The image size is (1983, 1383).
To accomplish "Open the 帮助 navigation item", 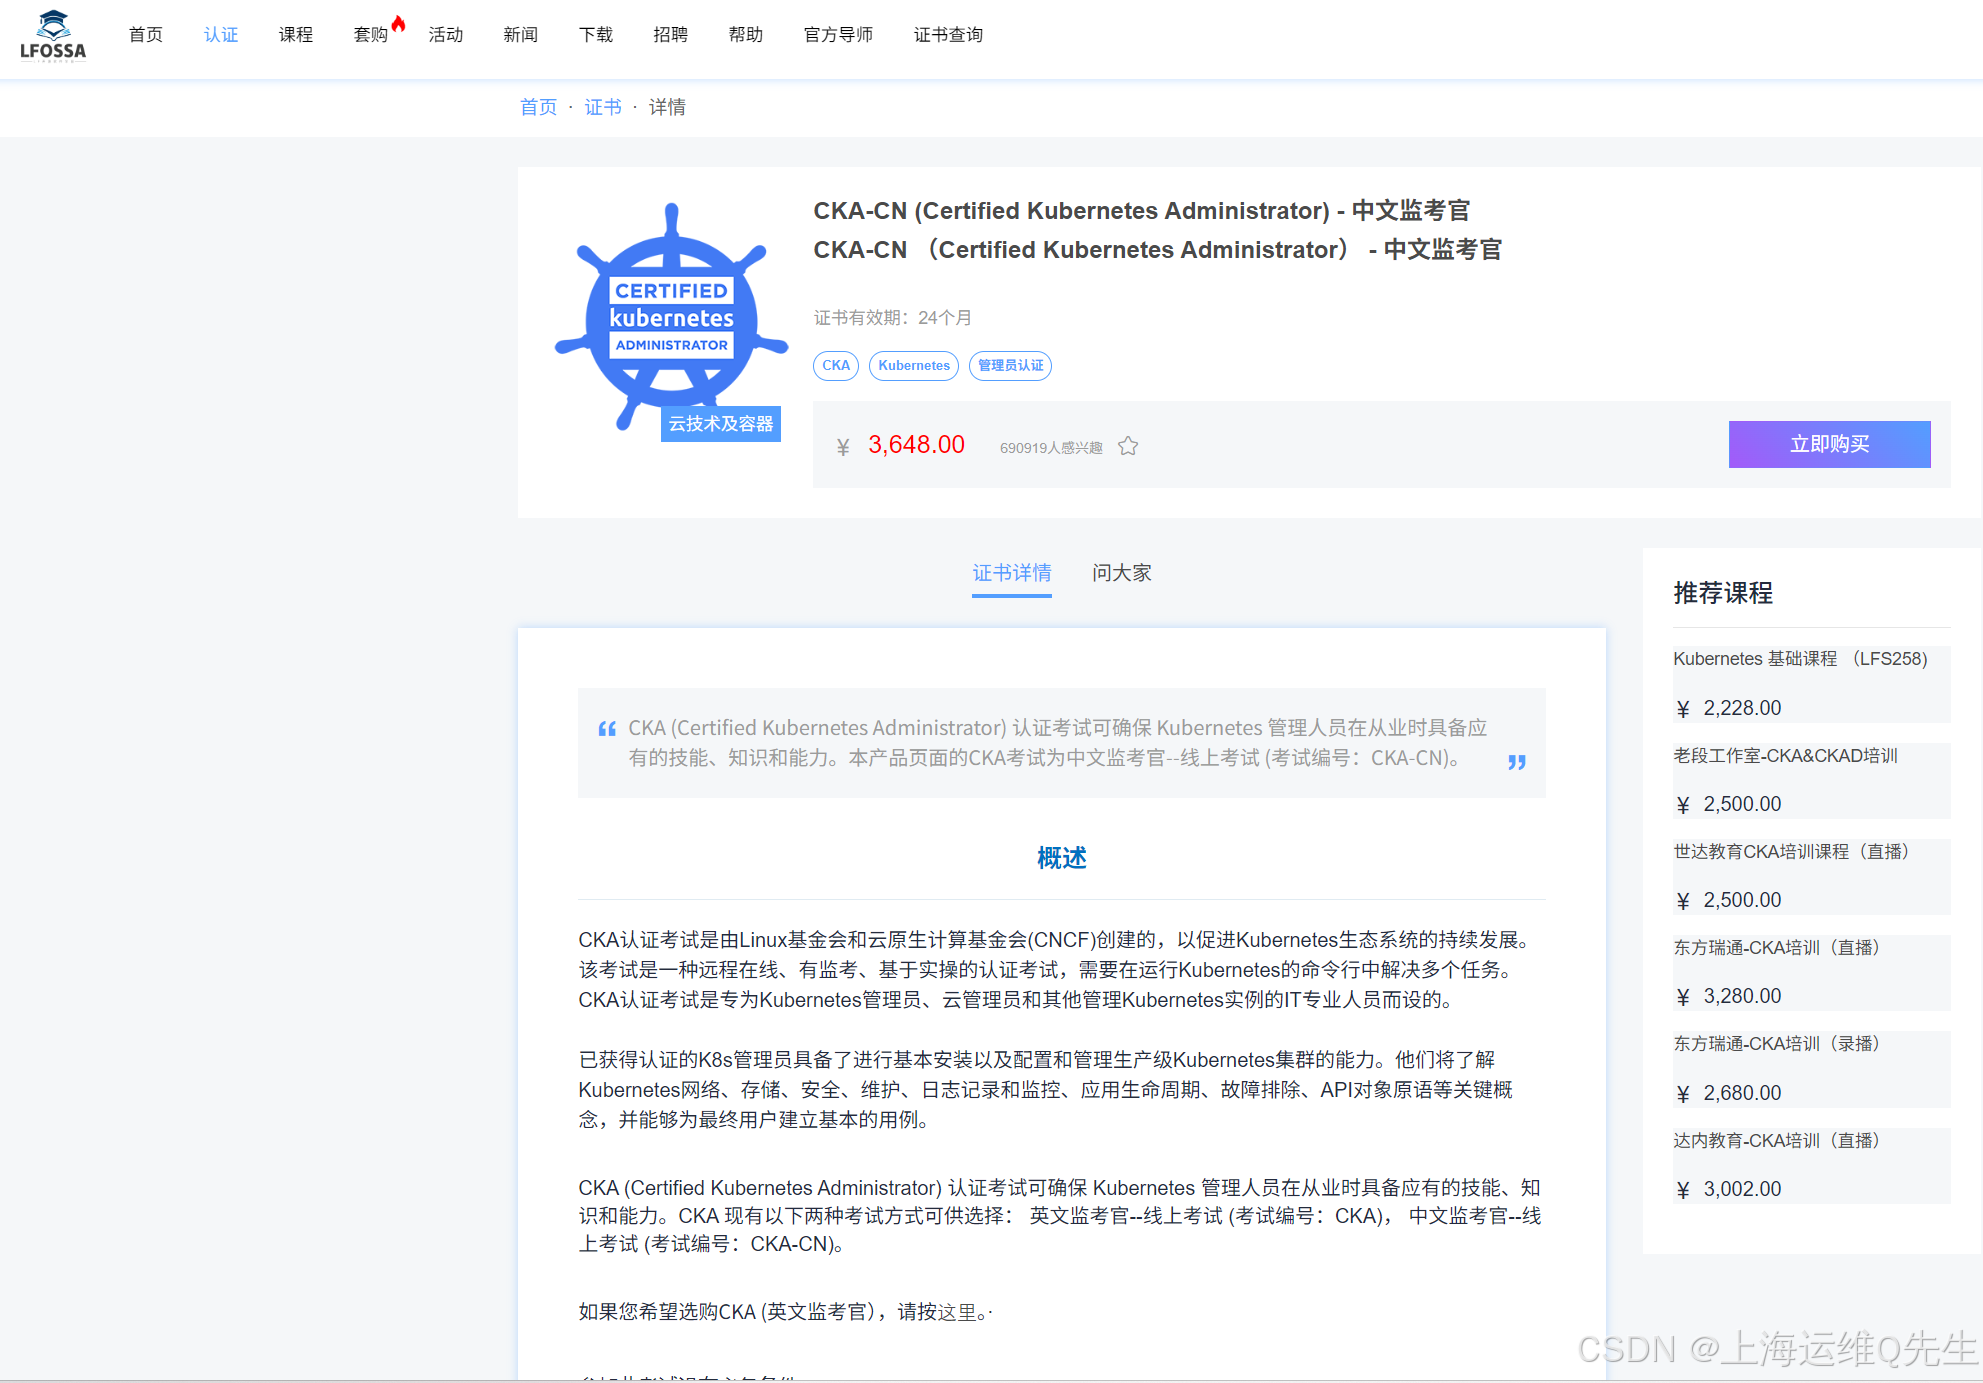I will tap(746, 35).
